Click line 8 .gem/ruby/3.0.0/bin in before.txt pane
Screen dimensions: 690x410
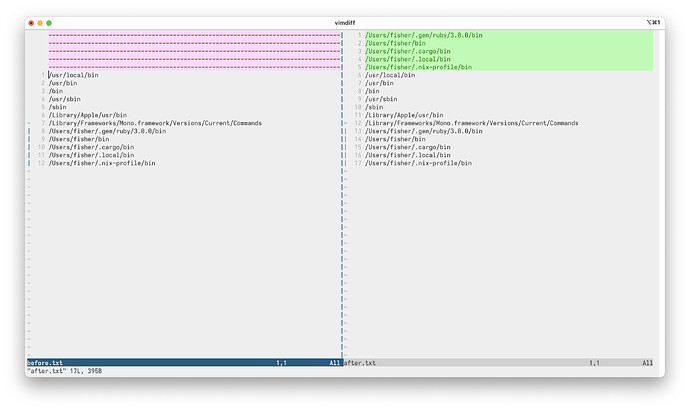[107, 131]
